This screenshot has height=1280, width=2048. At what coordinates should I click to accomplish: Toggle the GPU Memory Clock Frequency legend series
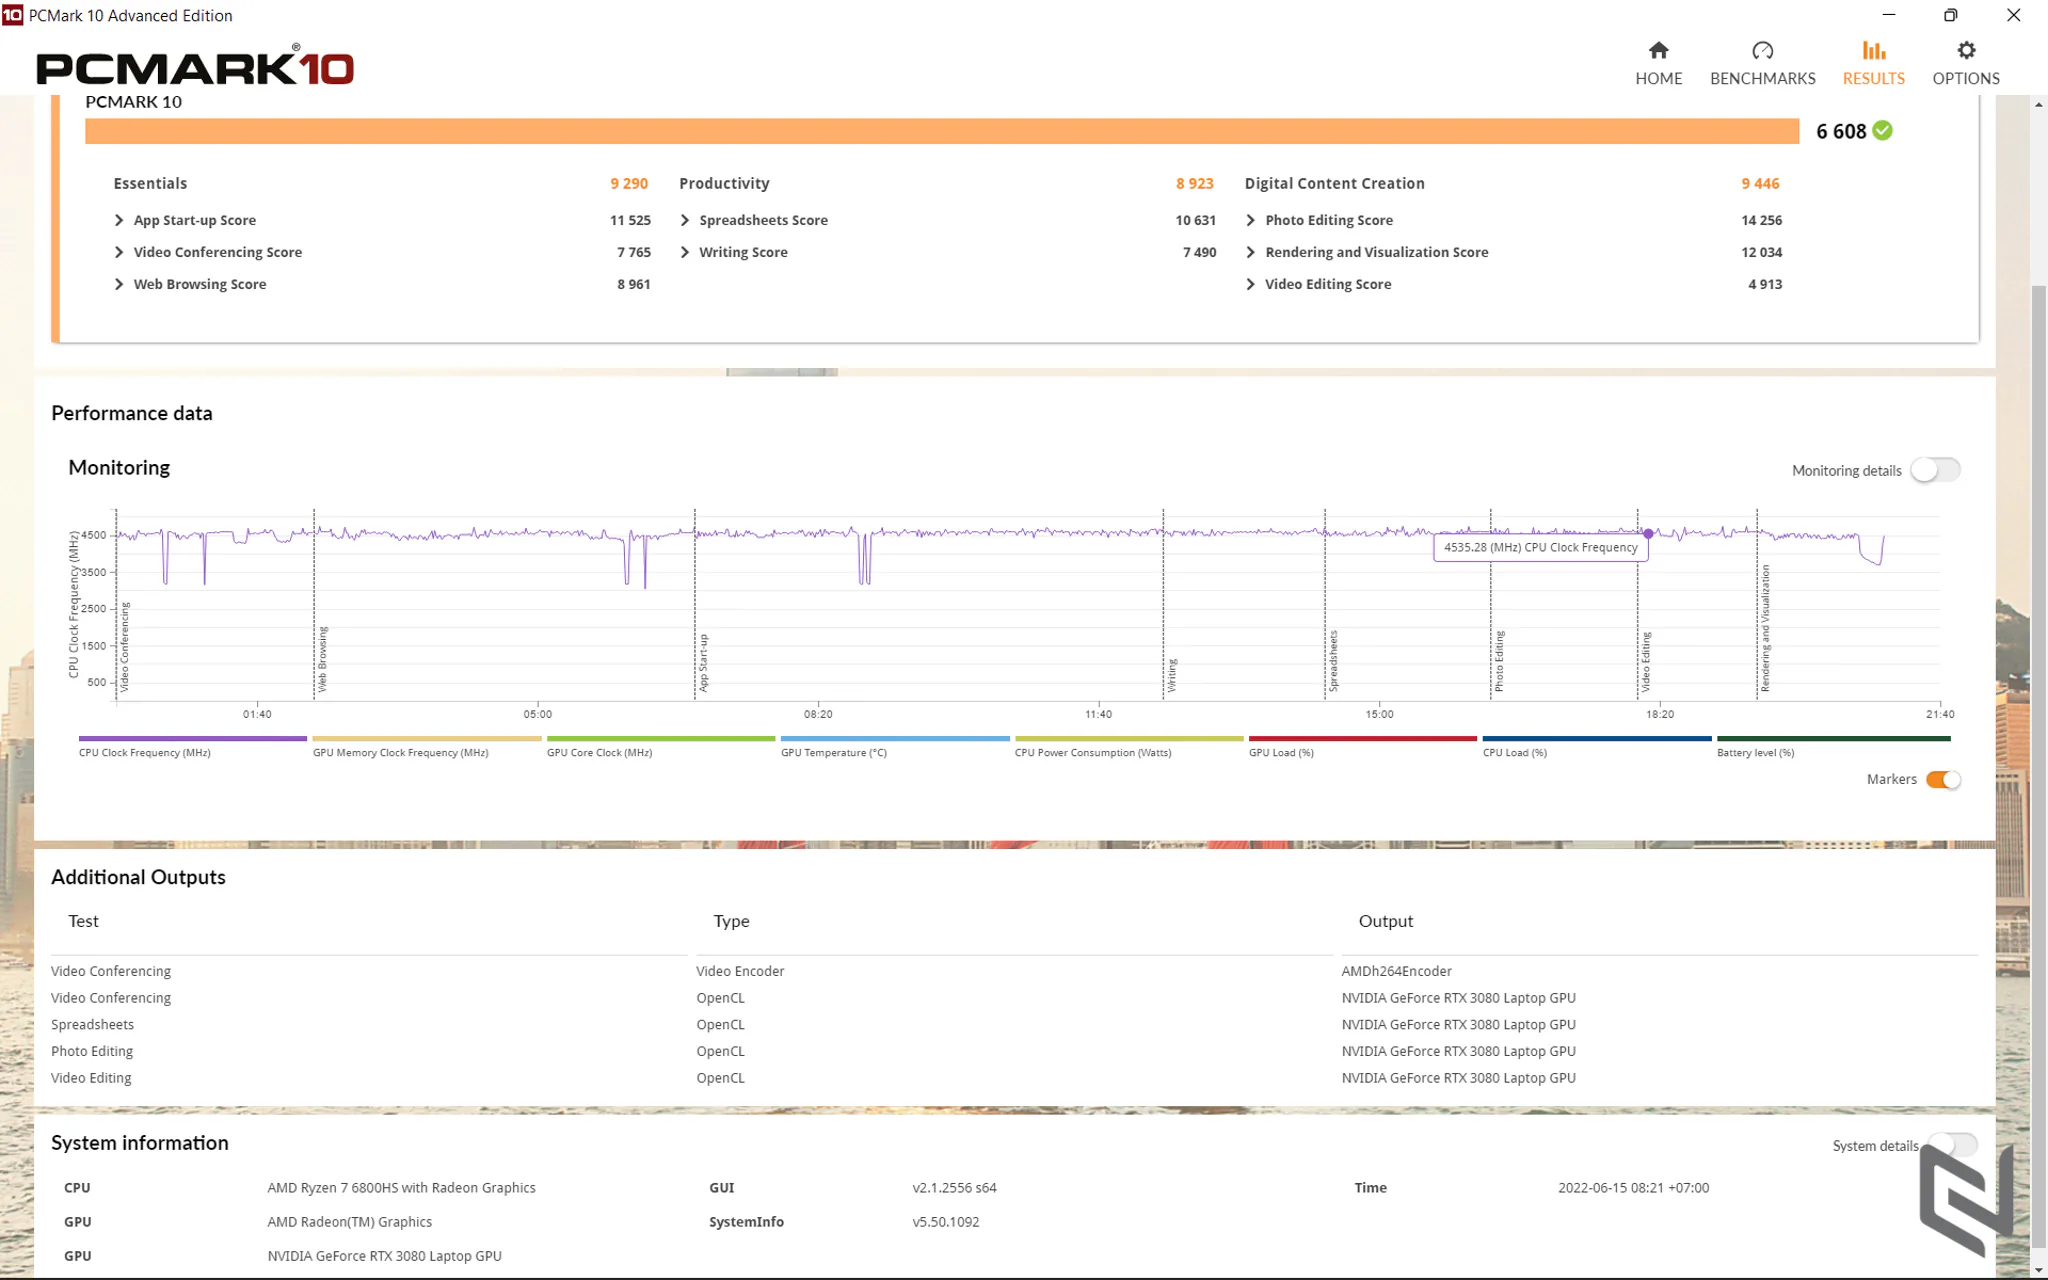point(427,746)
